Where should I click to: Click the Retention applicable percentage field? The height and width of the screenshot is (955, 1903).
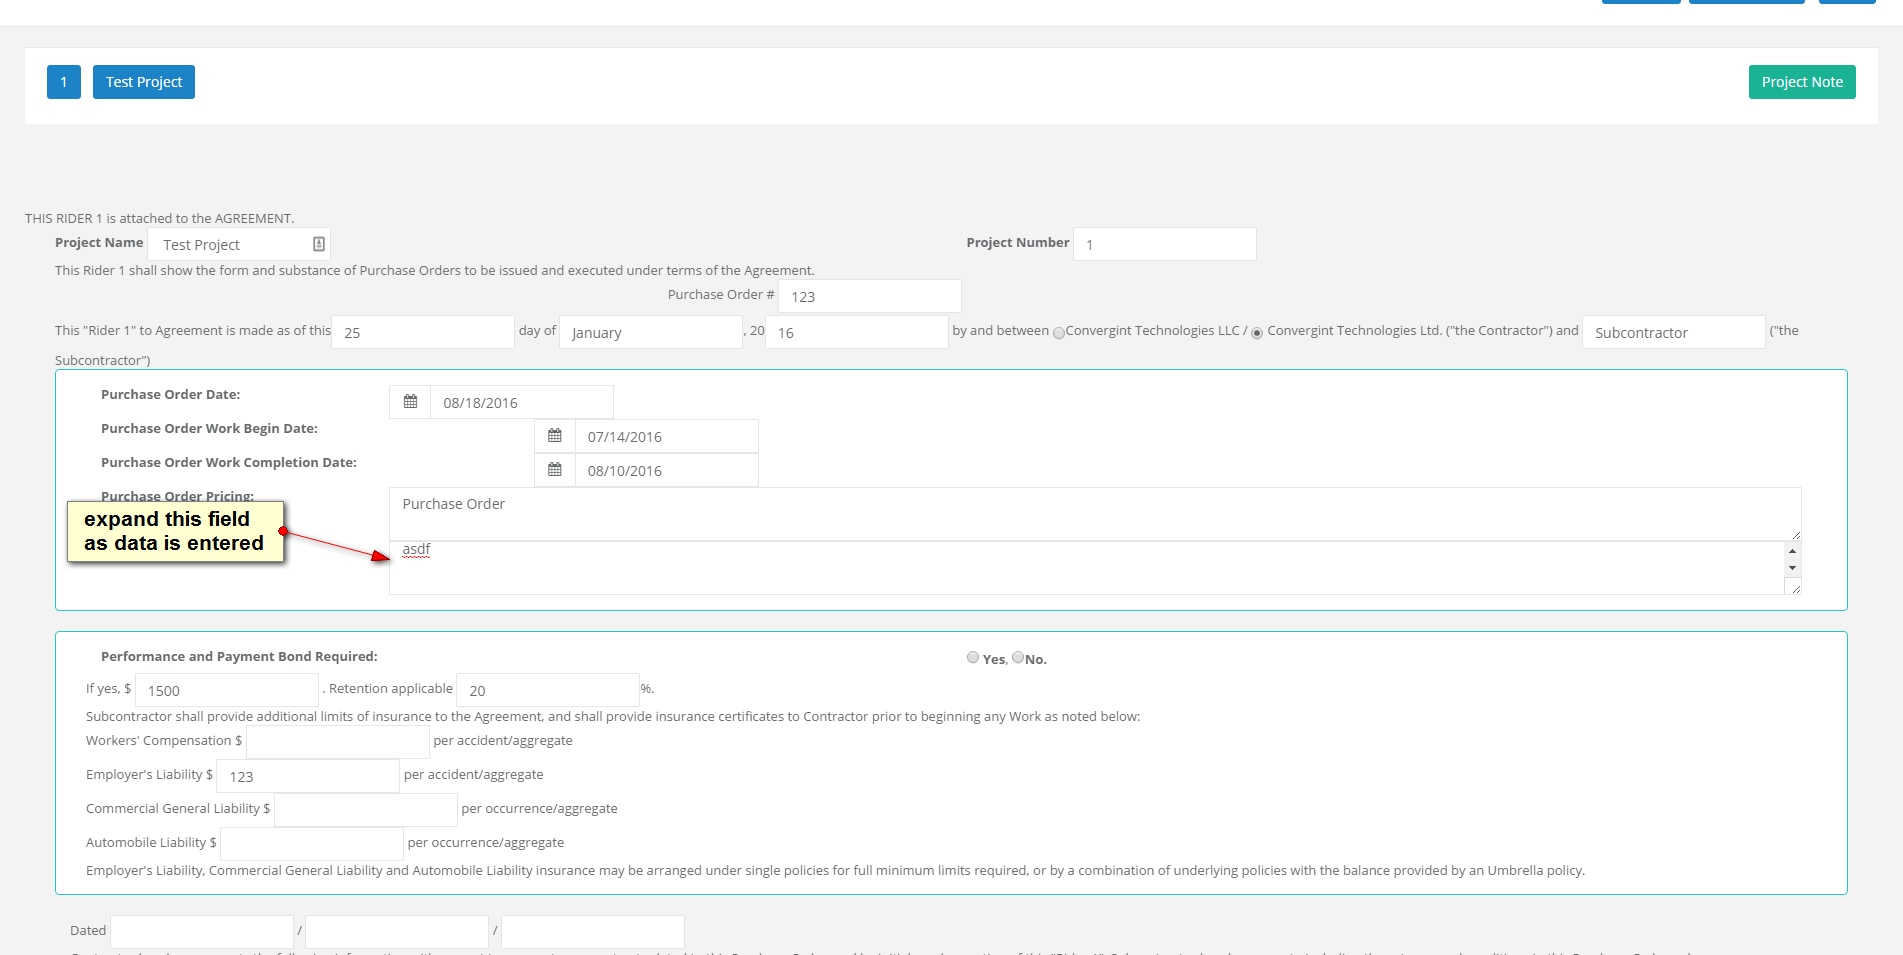(x=548, y=690)
